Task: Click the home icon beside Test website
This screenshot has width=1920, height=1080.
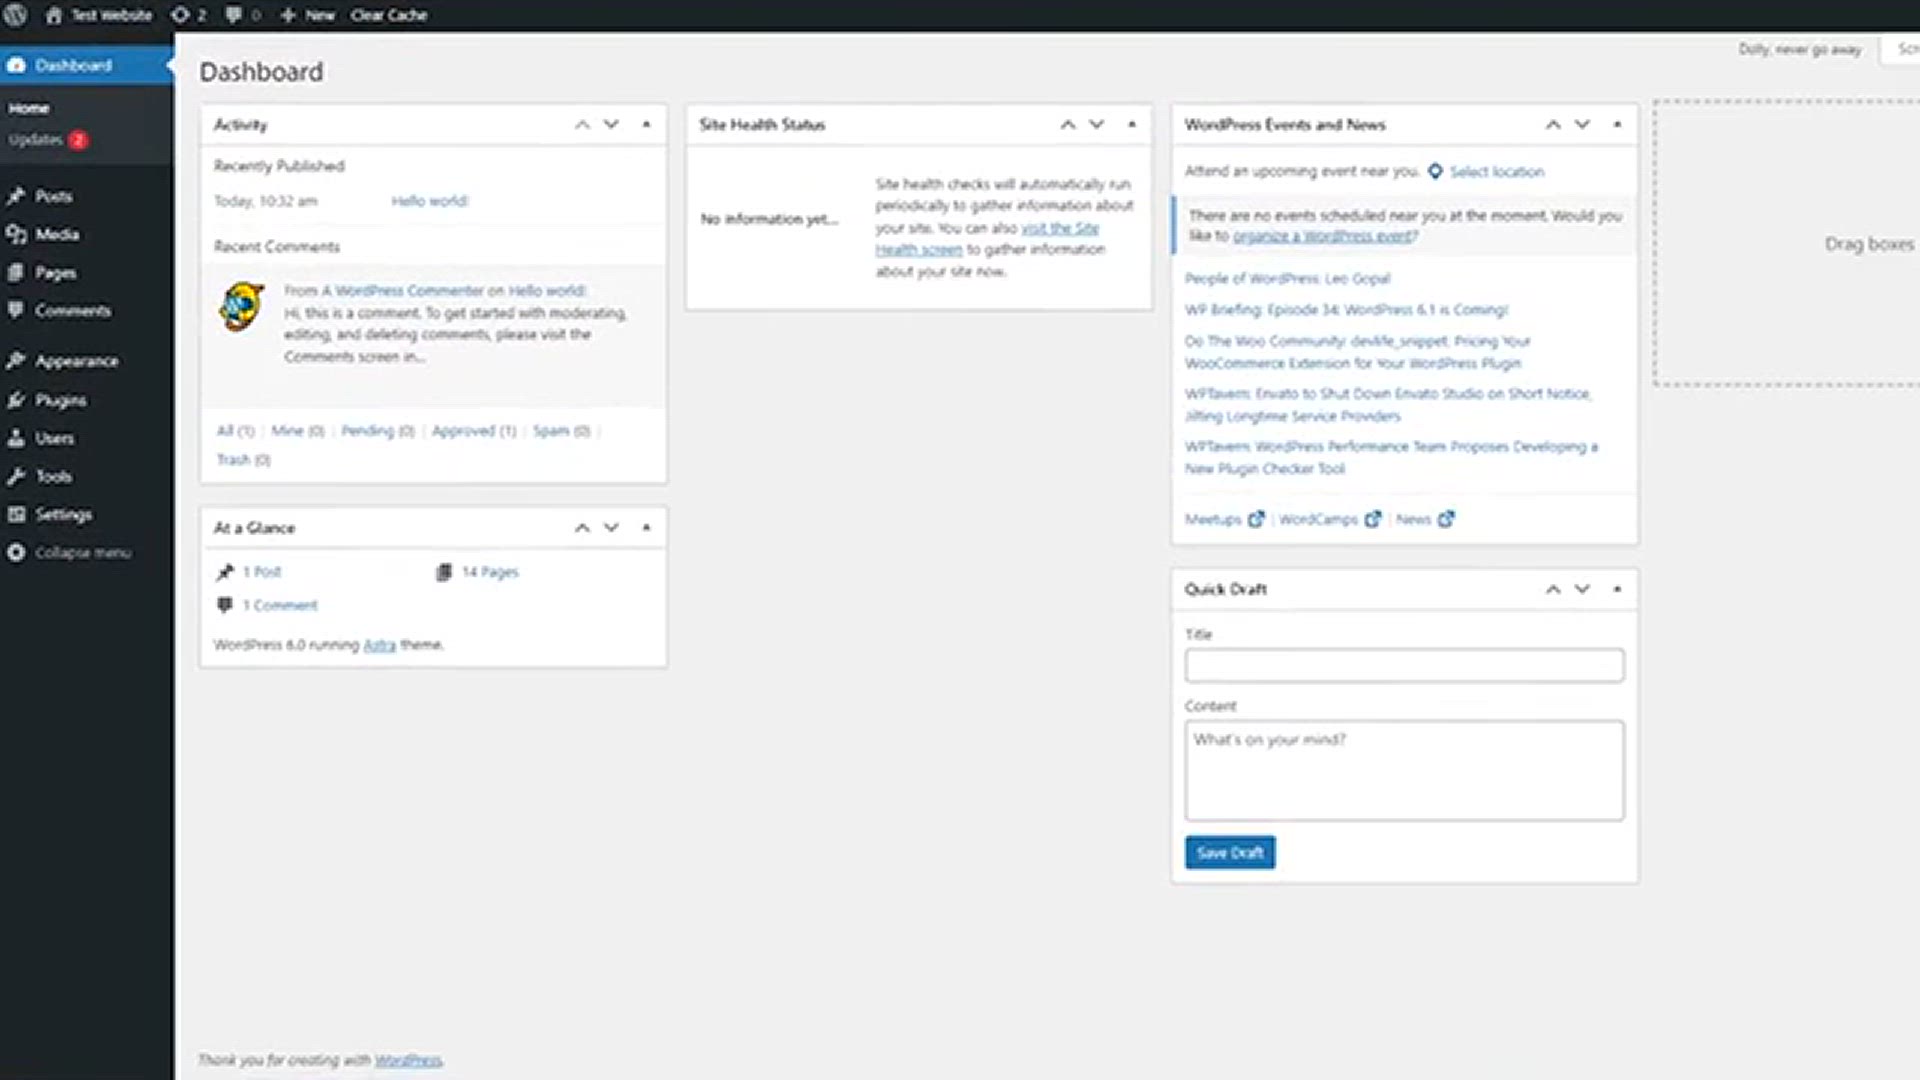Action: coord(53,15)
